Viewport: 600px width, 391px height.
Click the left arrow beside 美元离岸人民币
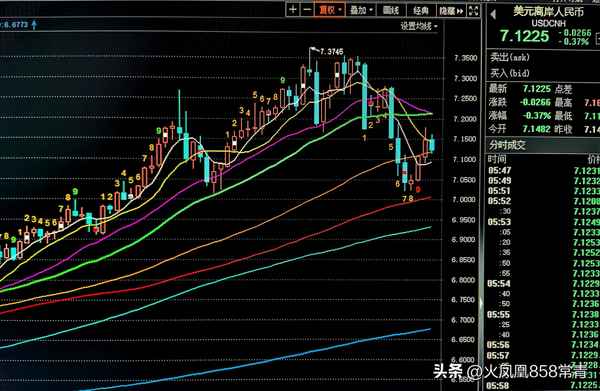493,15
